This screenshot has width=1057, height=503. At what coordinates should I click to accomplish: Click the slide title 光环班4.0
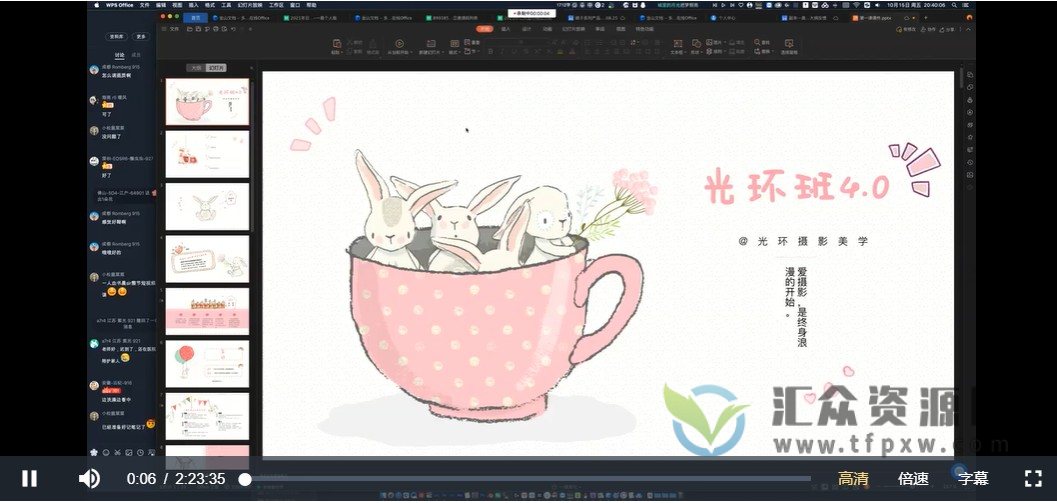pyautogui.click(x=797, y=185)
